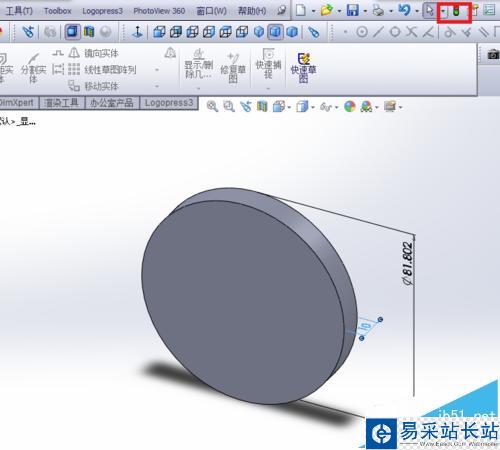Screen dimensions: 500x450
Task: Expand the Open file dropdown arrow
Action: point(339,11)
